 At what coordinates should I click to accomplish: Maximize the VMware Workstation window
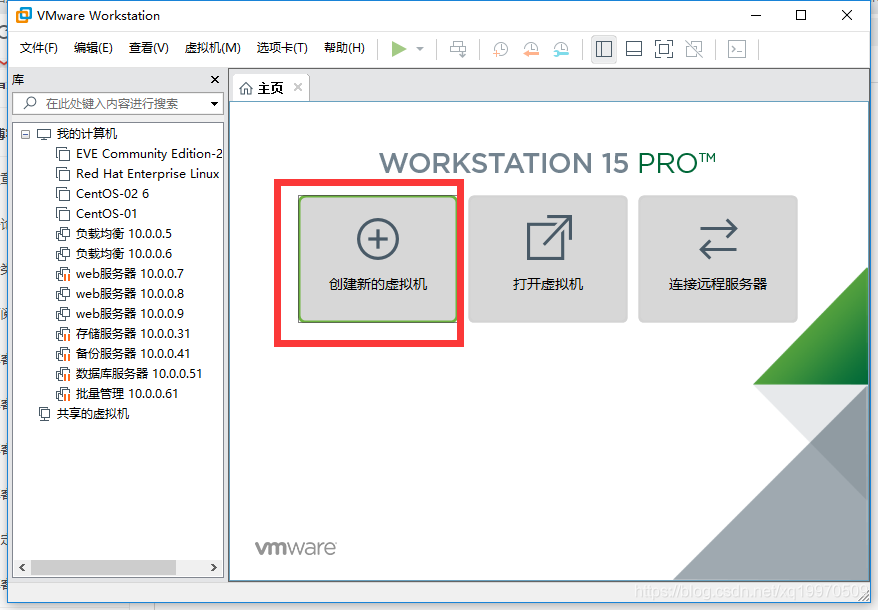[801, 15]
